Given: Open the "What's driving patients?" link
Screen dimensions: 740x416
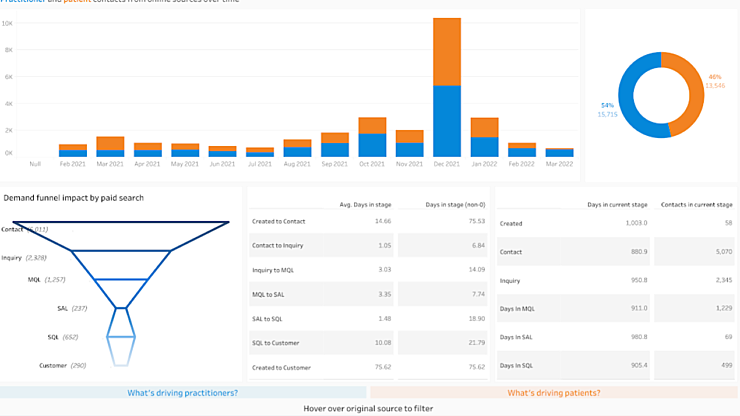Looking at the screenshot, I should [553, 393].
